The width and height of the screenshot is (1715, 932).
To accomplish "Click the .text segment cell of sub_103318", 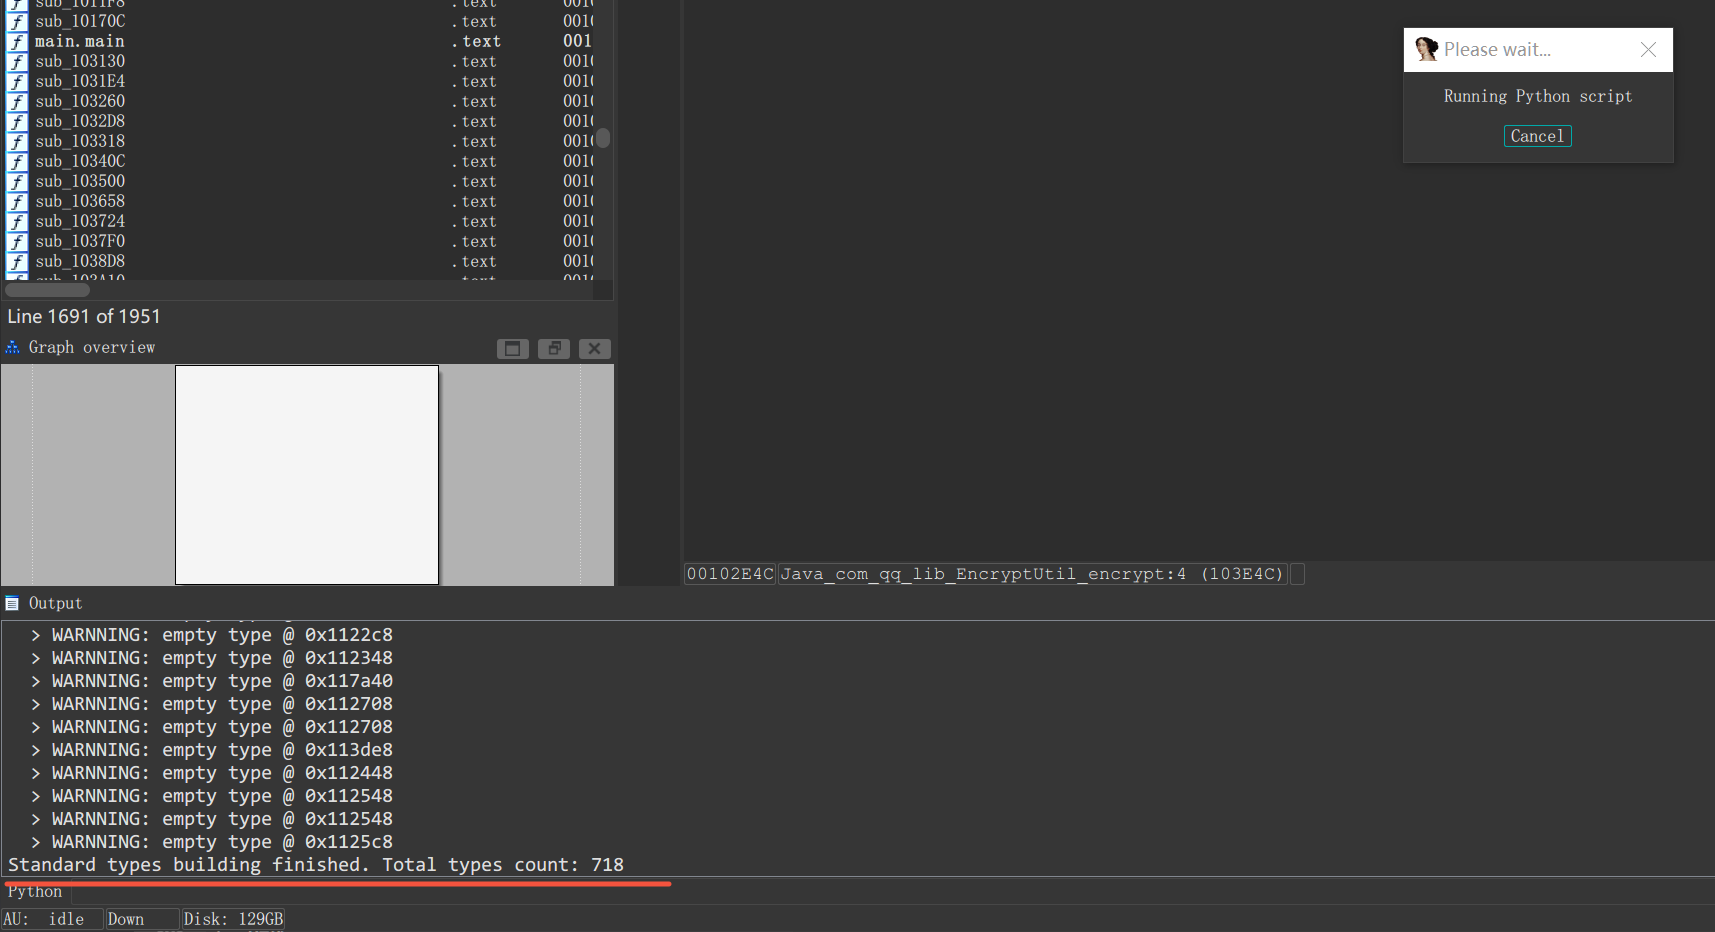I will click(475, 141).
